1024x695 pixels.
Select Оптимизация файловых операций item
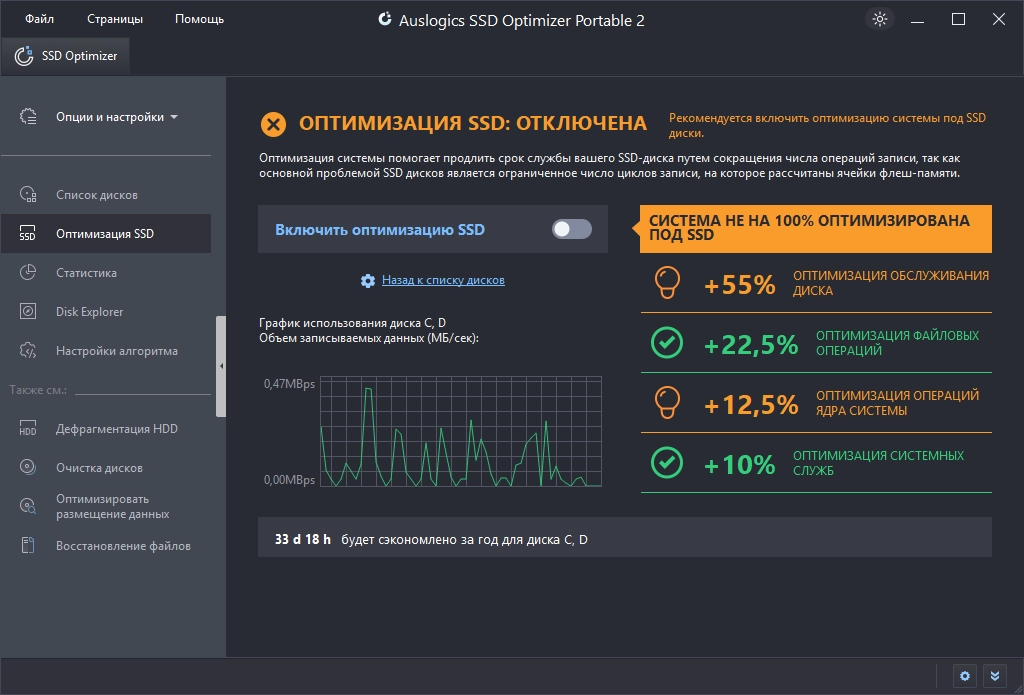(x=816, y=343)
